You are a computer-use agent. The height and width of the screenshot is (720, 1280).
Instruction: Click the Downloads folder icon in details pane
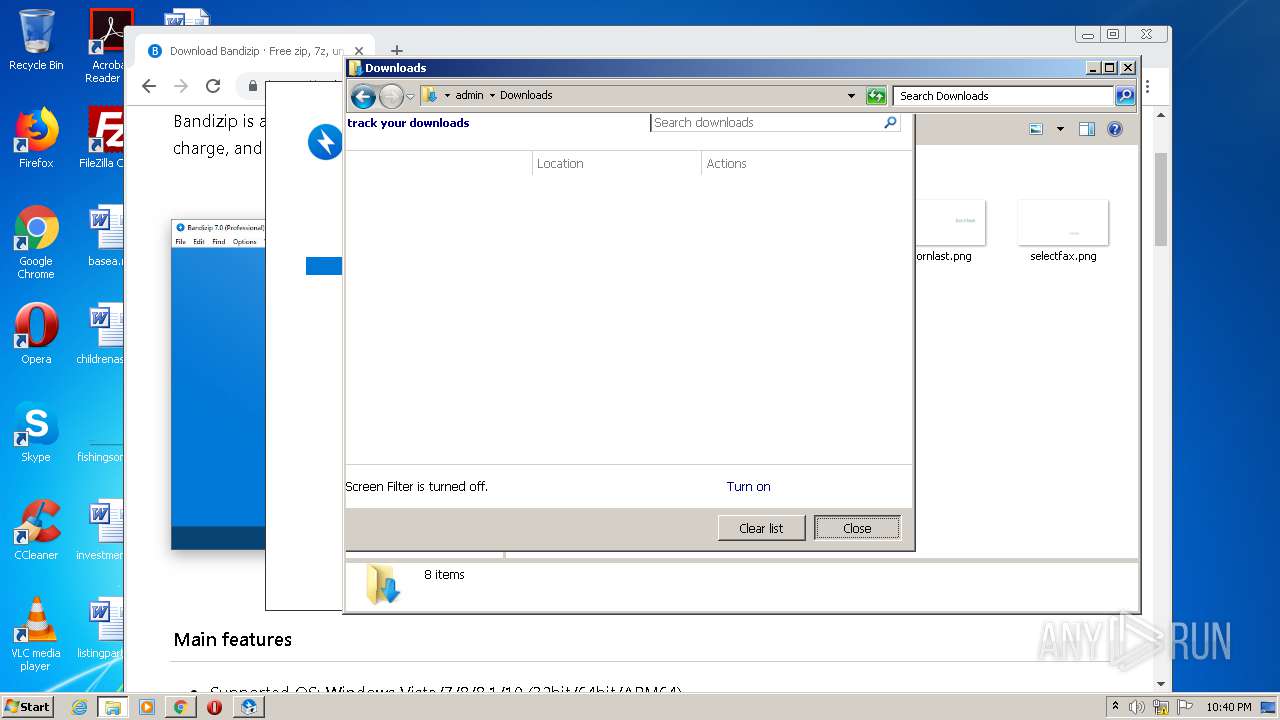click(x=382, y=583)
